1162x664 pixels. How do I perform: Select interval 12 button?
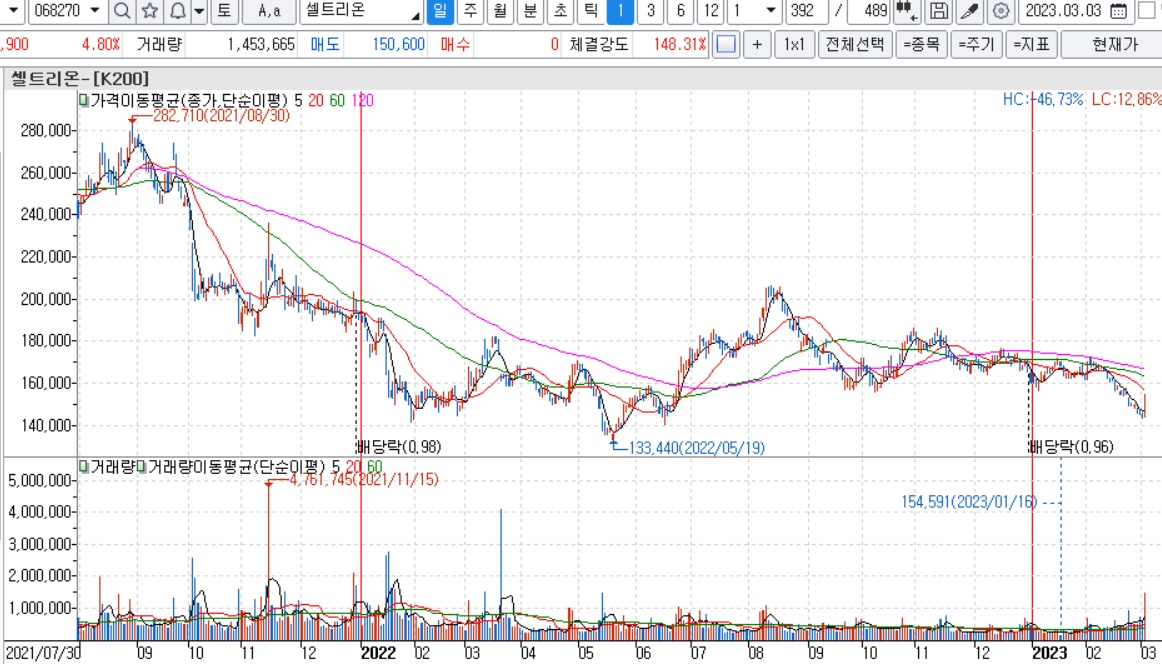tap(711, 10)
